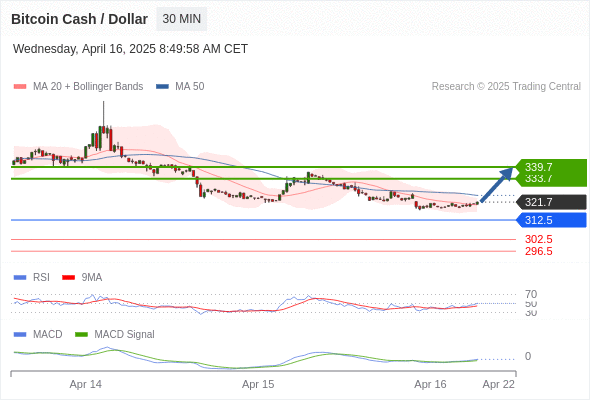Click the tallest candlestick wick on Apr 14
590x400 pixels.
tap(103, 115)
